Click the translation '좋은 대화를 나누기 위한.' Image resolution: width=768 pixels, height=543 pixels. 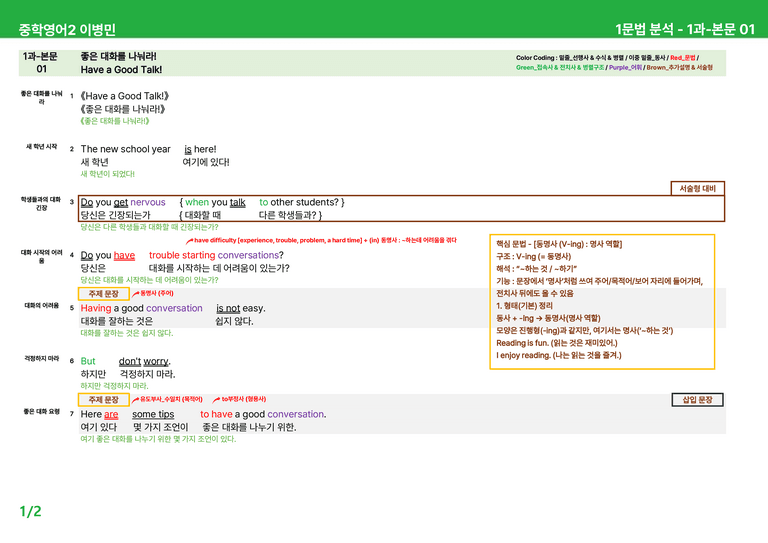pos(249,427)
